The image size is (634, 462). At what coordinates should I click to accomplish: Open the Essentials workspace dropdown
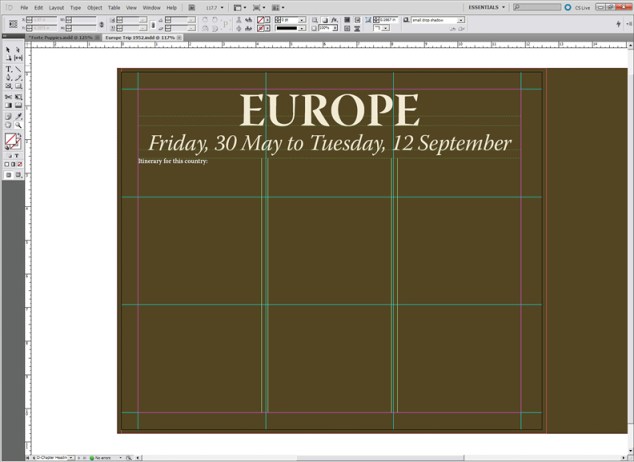(x=487, y=7)
